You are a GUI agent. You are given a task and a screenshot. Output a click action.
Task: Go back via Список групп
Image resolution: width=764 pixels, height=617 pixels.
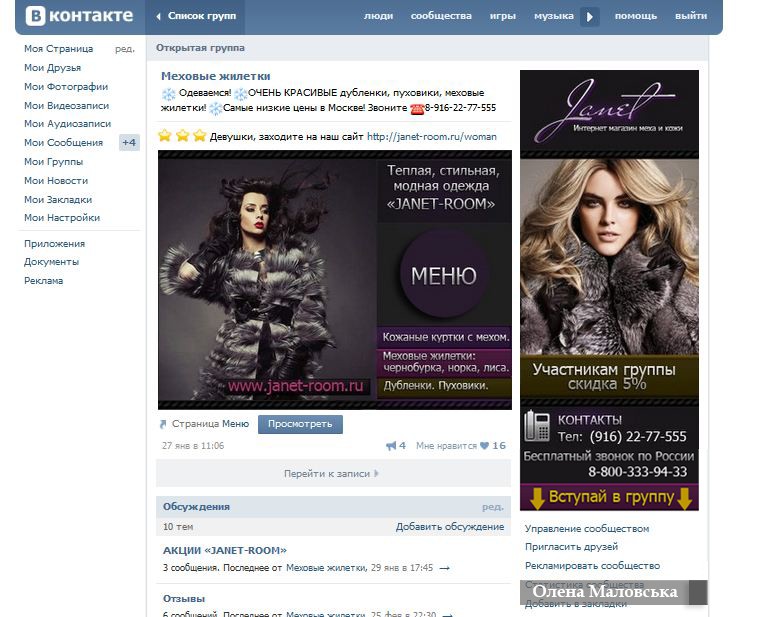196,16
